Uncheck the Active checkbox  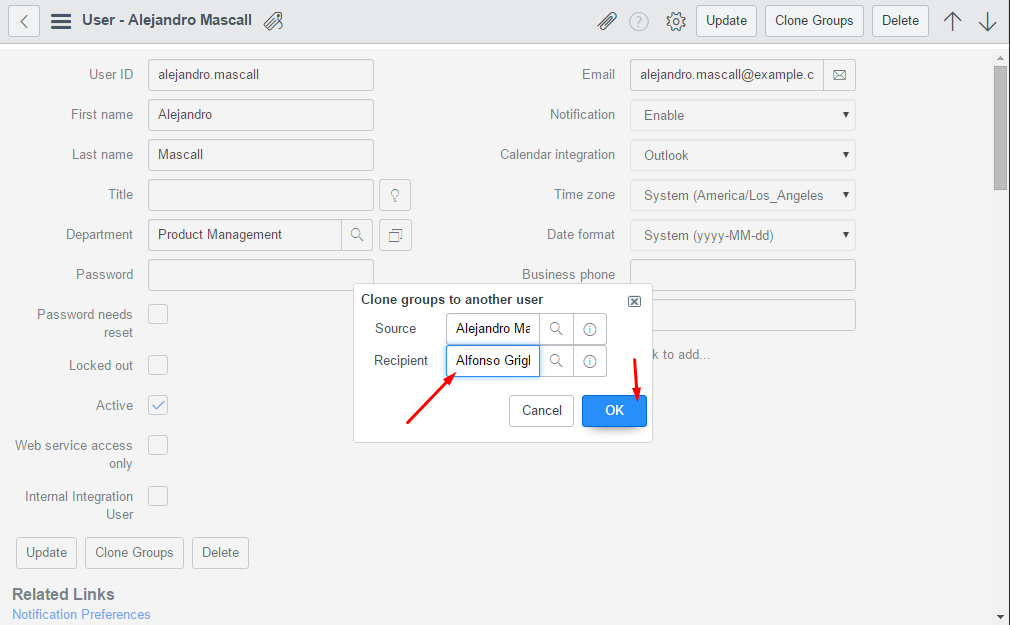158,405
